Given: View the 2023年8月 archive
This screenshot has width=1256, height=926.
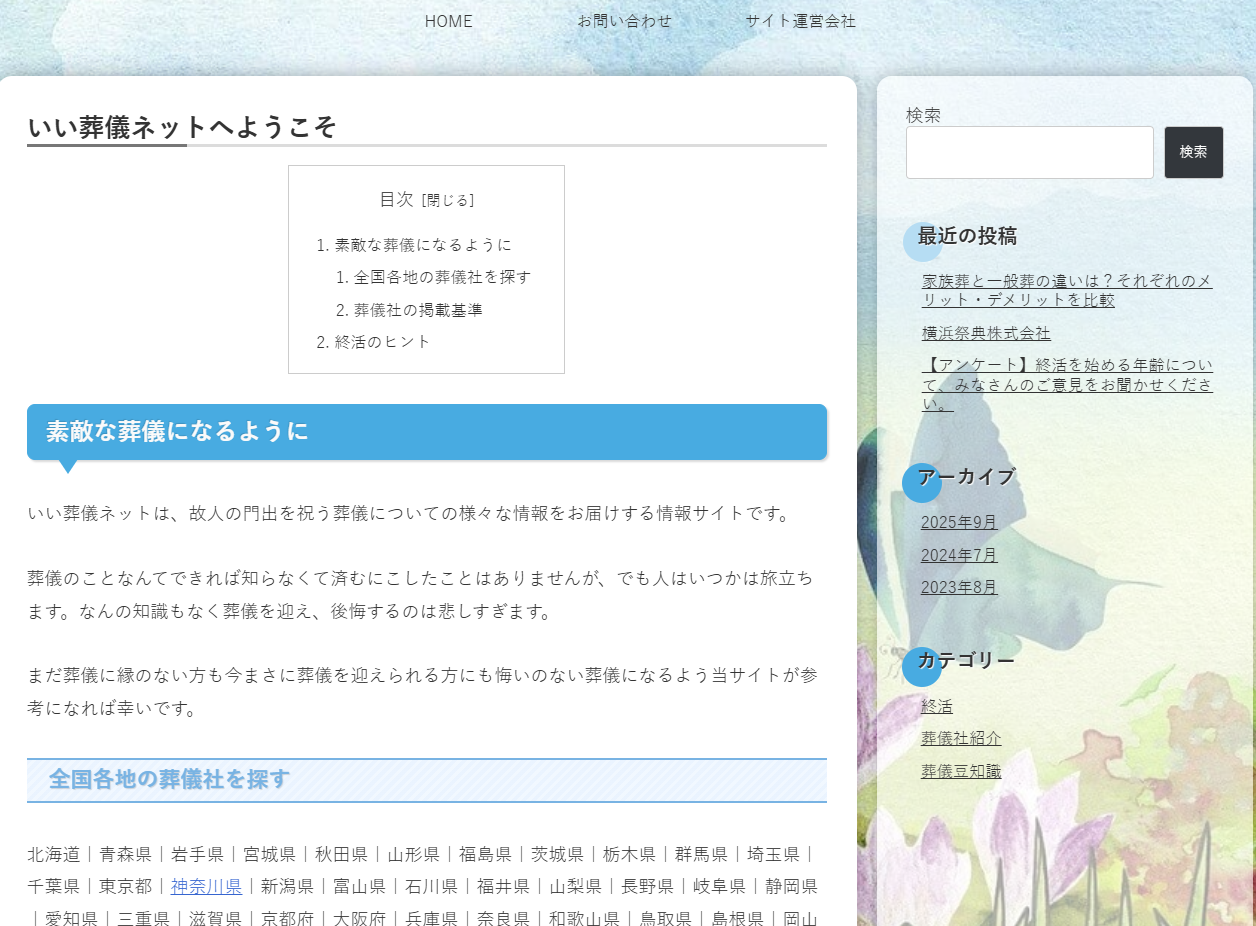Looking at the screenshot, I should click(959, 587).
